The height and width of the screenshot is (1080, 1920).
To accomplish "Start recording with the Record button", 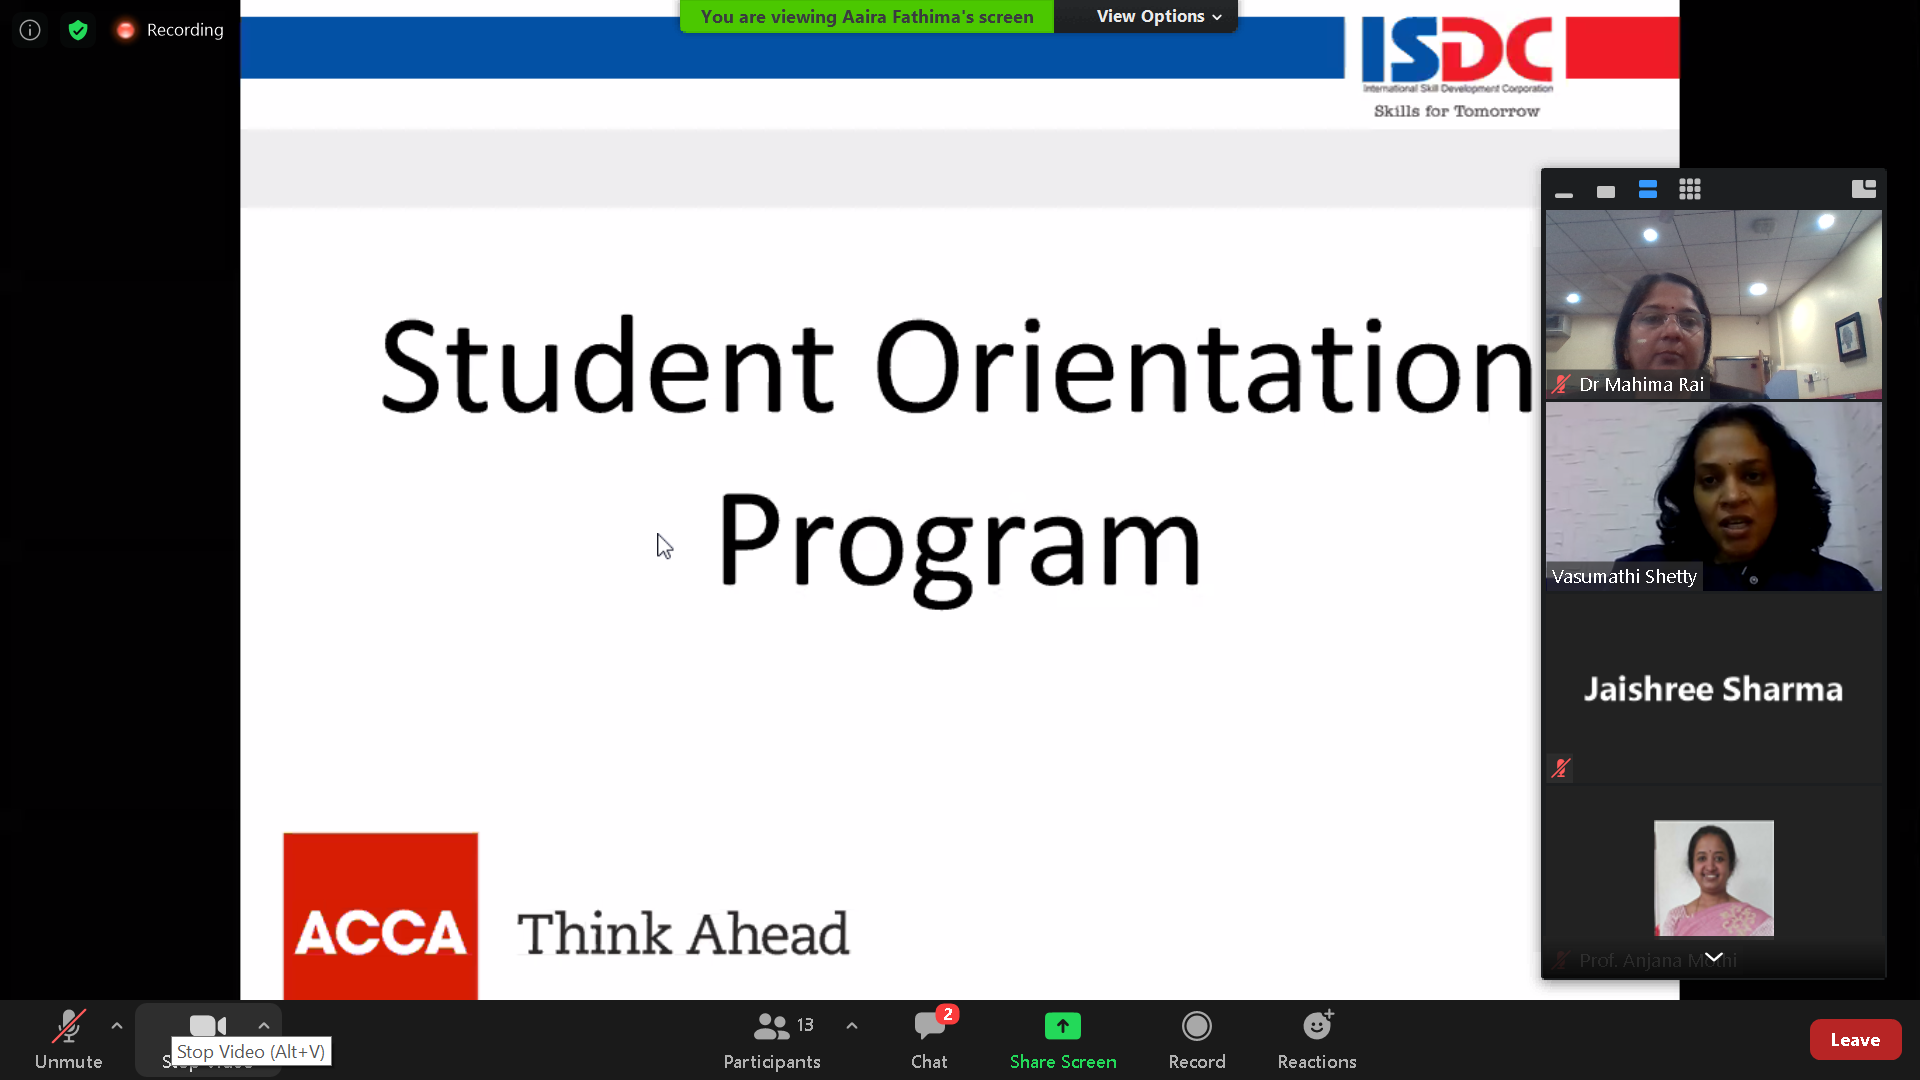I will tap(1197, 1039).
